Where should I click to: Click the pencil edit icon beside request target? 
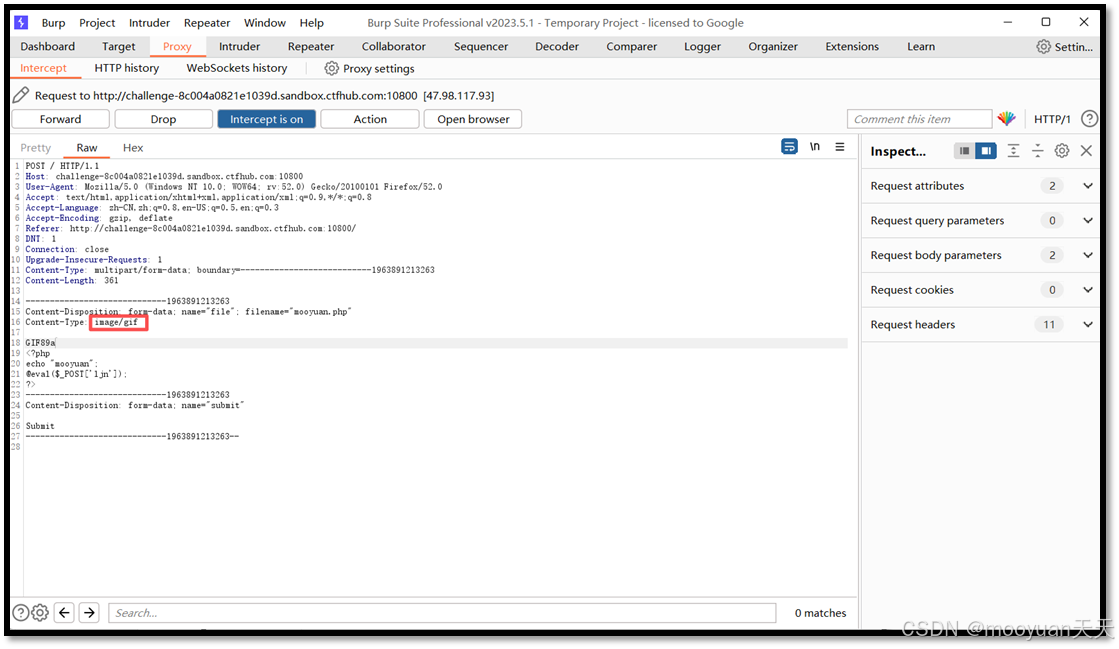tap(21, 95)
